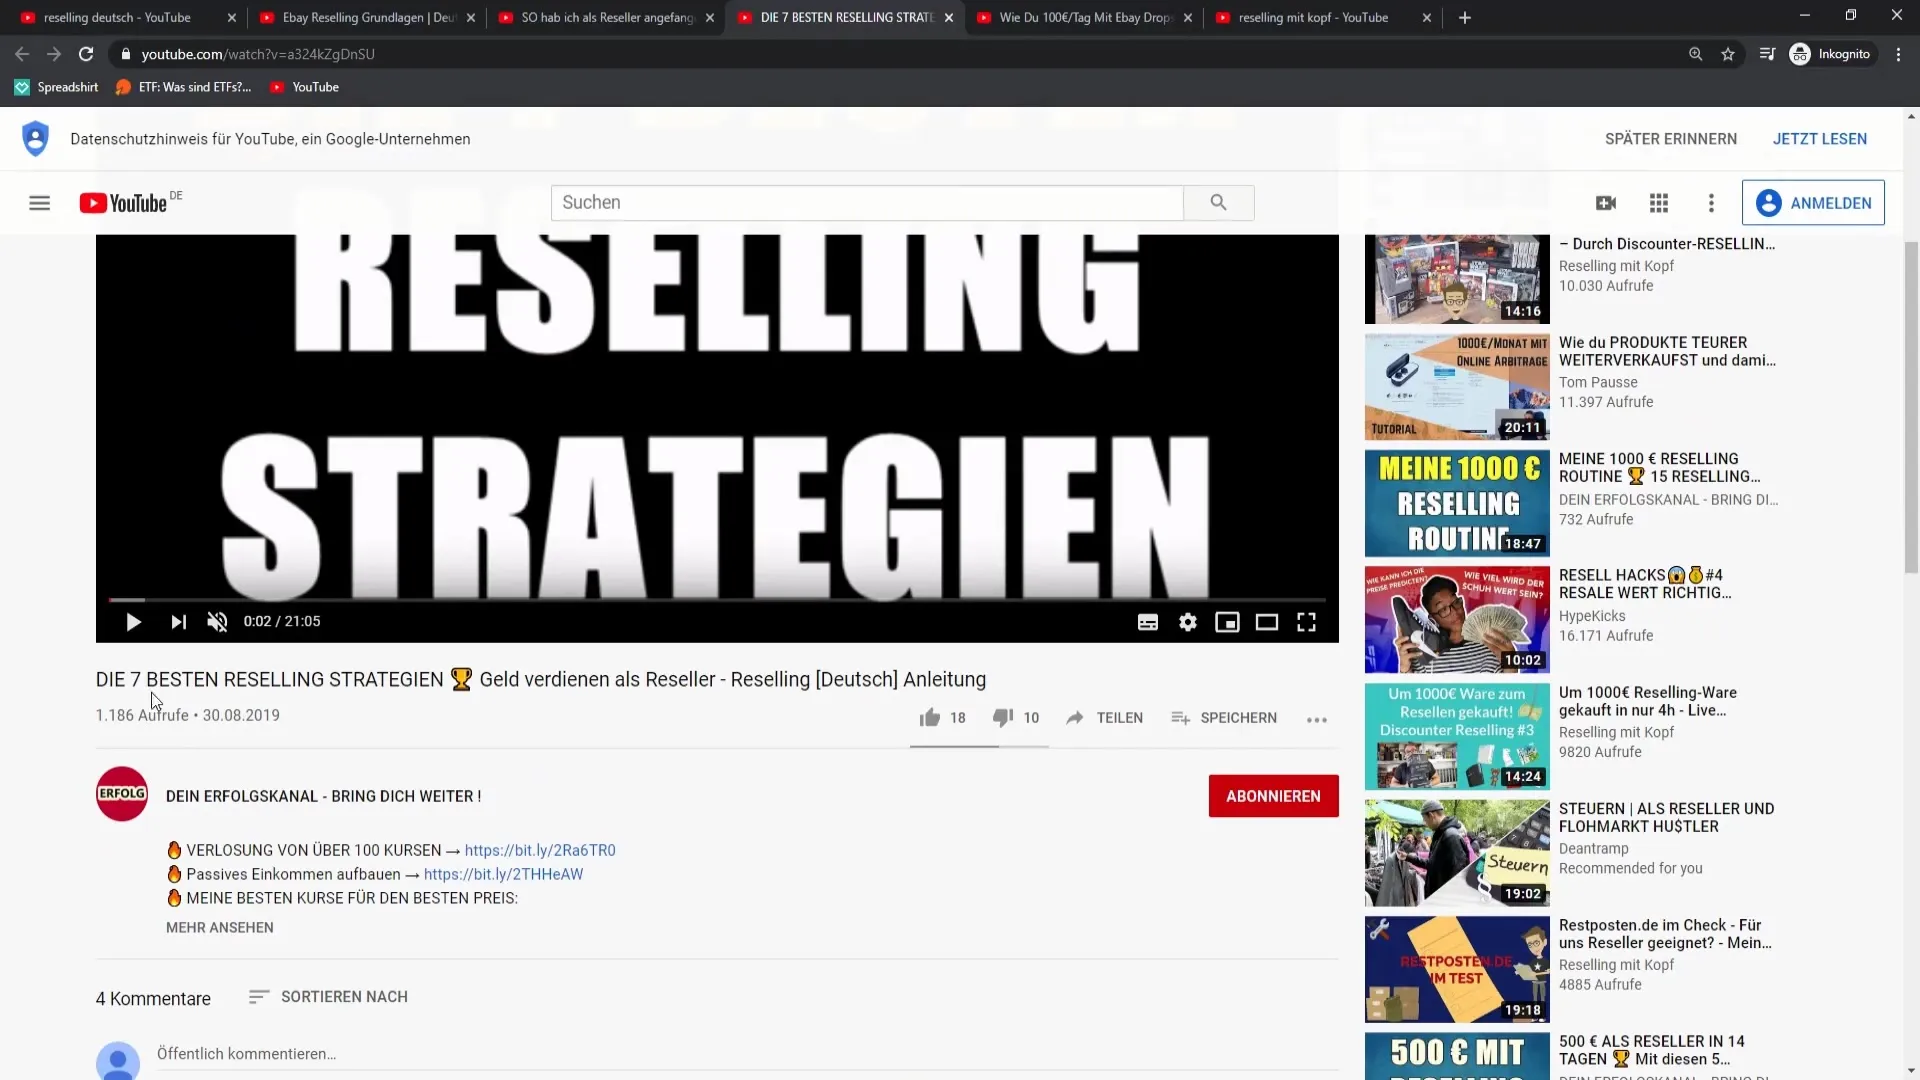Like the video with thumbs up
1920x1080 pixels.
930,718
